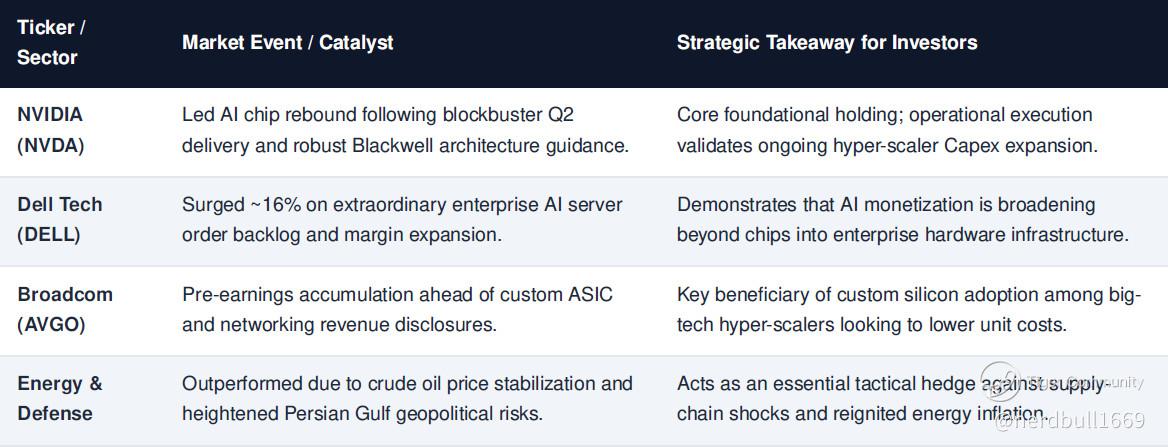Image resolution: width=1168 pixels, height=447 pixels.
Task: Click the Broadcom (AVGO) ticker cell
Action: (65, 309)
